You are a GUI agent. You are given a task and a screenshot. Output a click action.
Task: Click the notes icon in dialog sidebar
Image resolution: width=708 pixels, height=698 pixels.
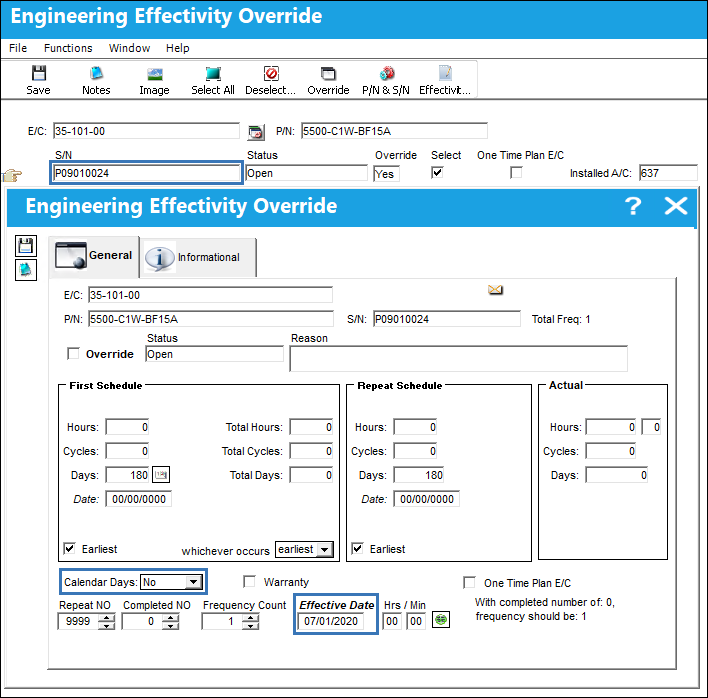coord(26,270)
